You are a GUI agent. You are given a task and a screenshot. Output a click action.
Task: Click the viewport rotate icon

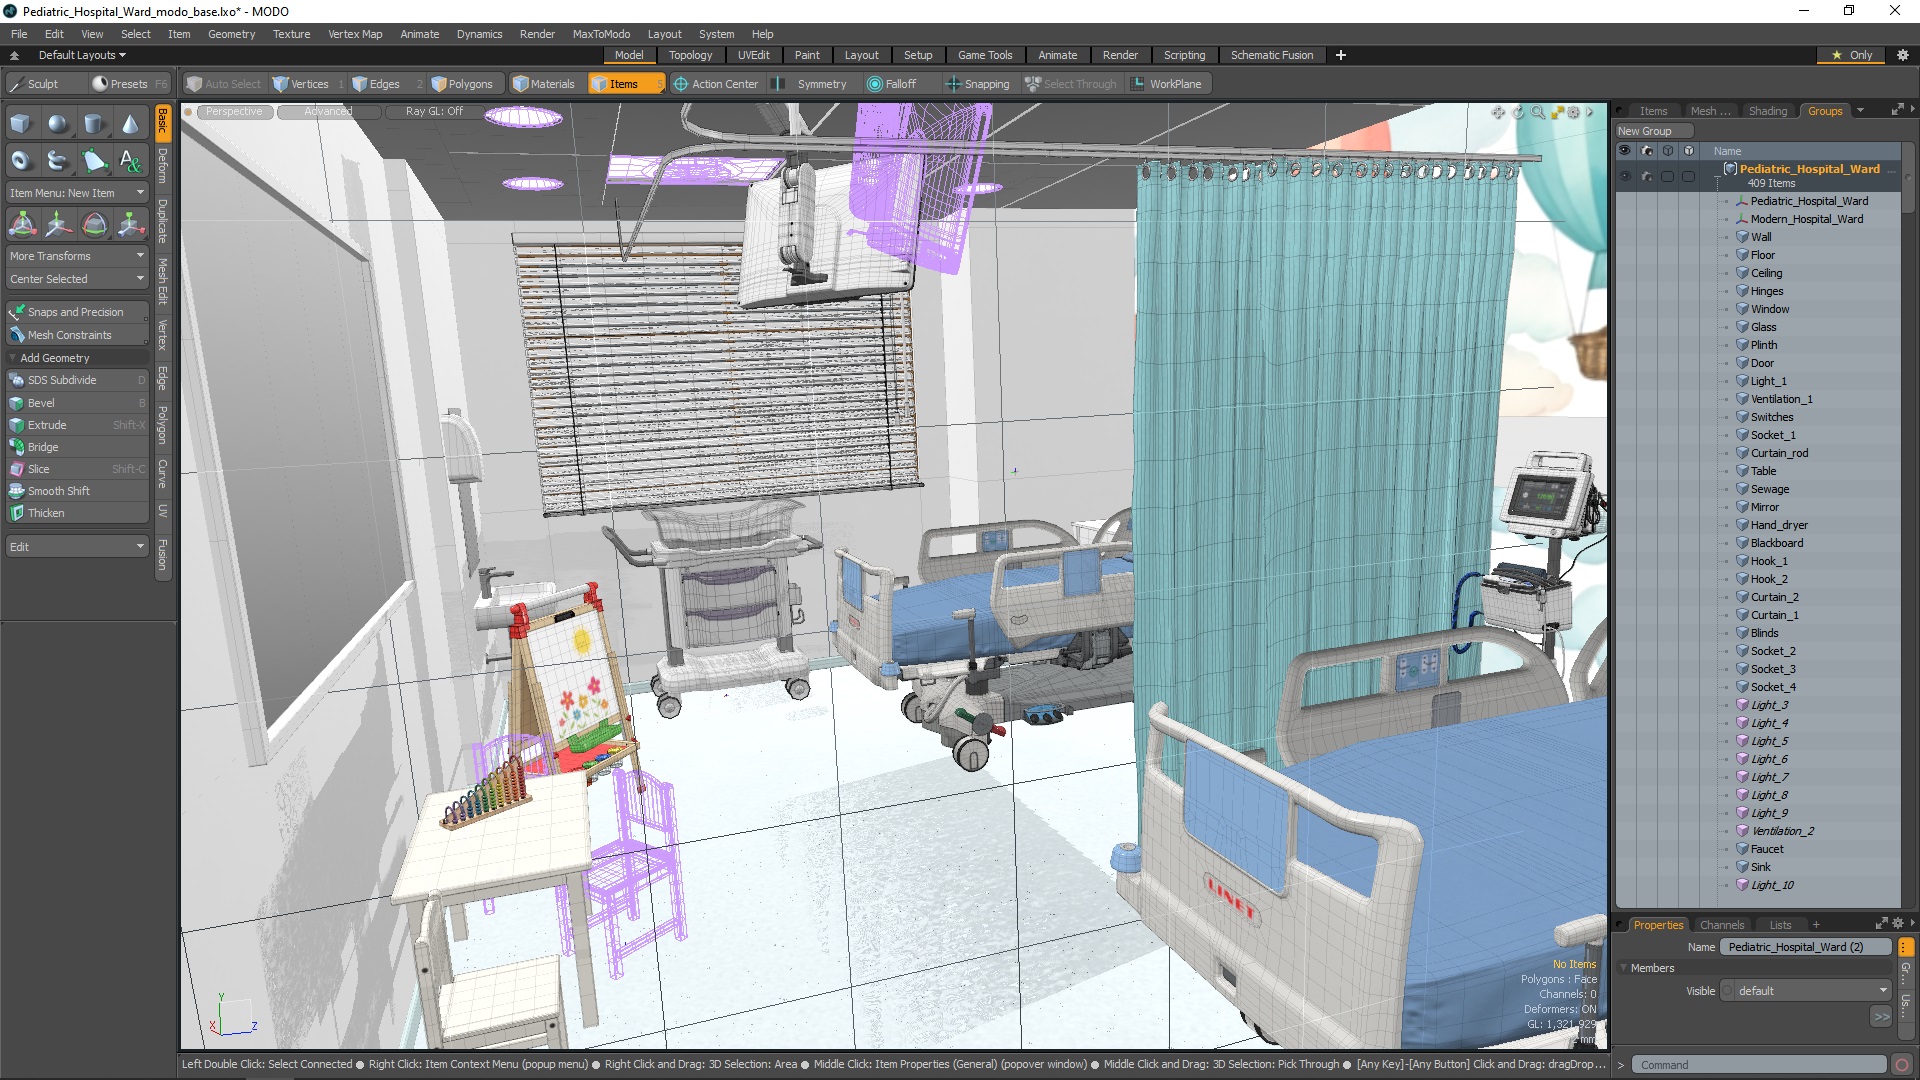pyautogui.click(x=1518, y=112)
